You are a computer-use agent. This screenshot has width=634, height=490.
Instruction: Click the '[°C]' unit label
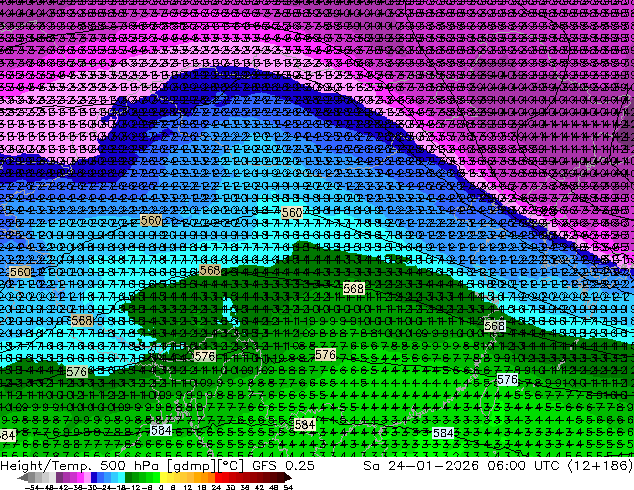click(230, 466)
